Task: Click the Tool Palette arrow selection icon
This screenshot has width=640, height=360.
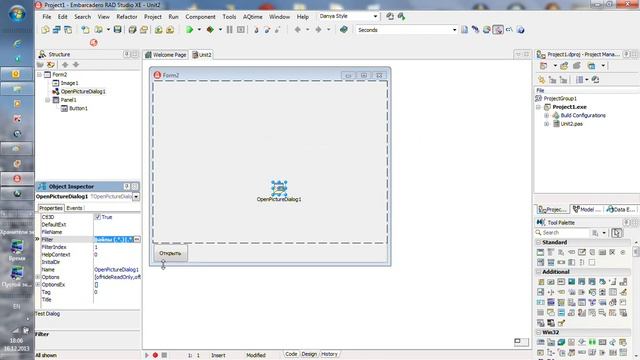Action: (617, 233)
